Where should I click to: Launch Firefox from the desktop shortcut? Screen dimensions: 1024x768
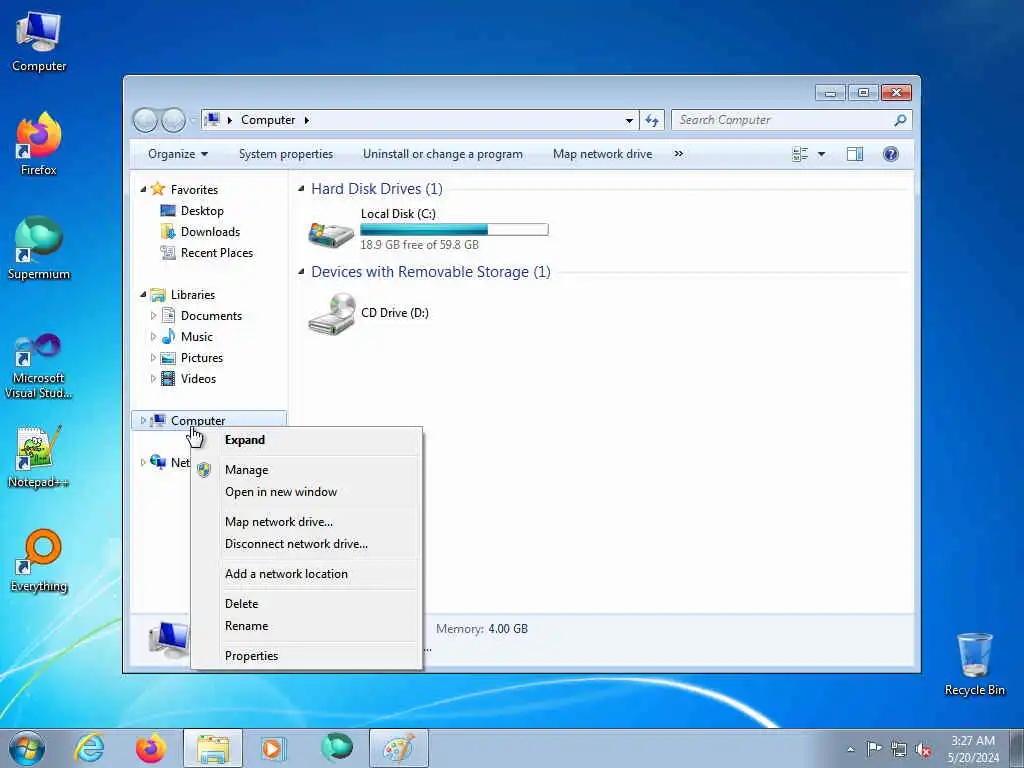[39, 144]
